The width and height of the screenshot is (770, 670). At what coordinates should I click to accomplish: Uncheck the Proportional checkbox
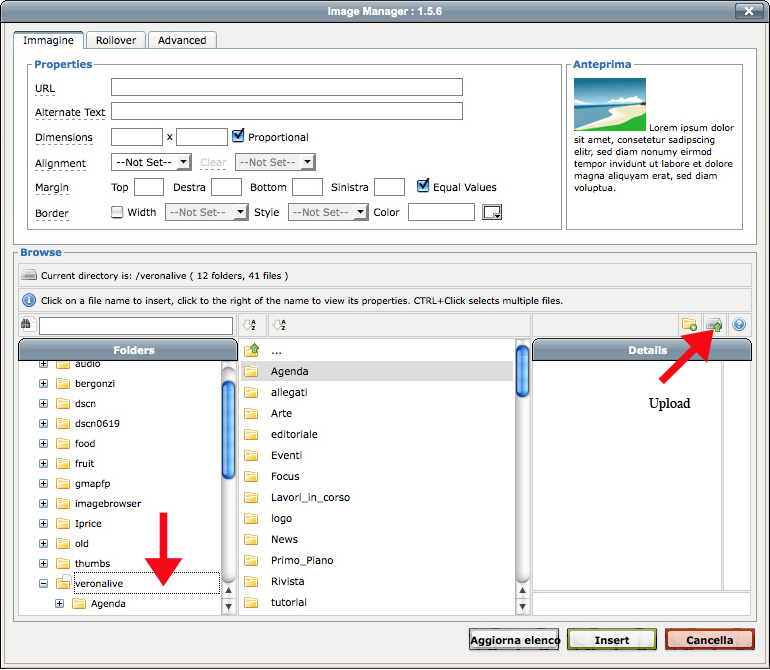click(x=238, y=136)
